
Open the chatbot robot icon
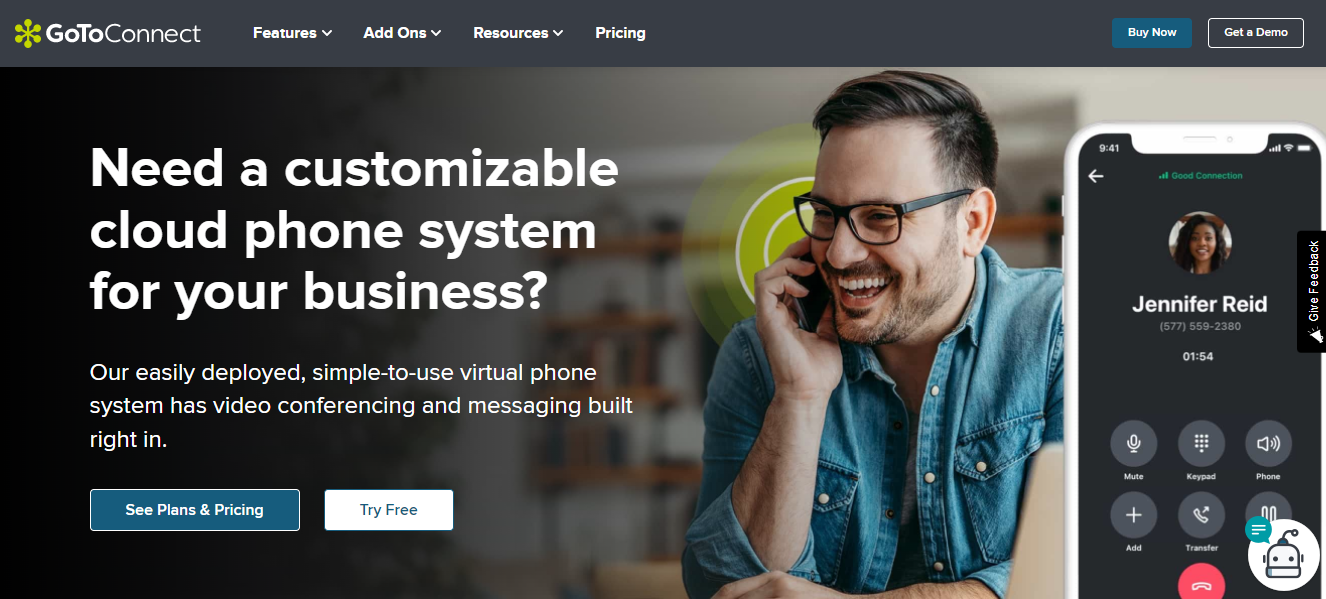[1285, 555]
